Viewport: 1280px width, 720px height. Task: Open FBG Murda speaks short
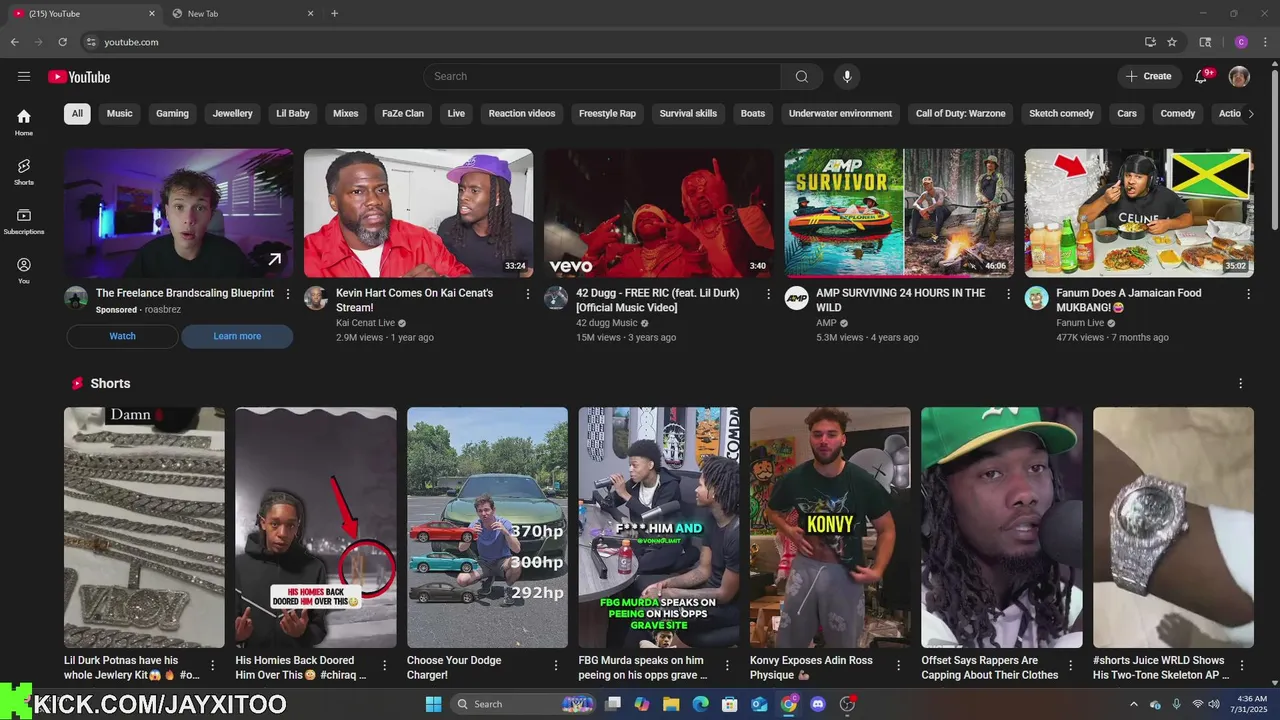point(658,527)
